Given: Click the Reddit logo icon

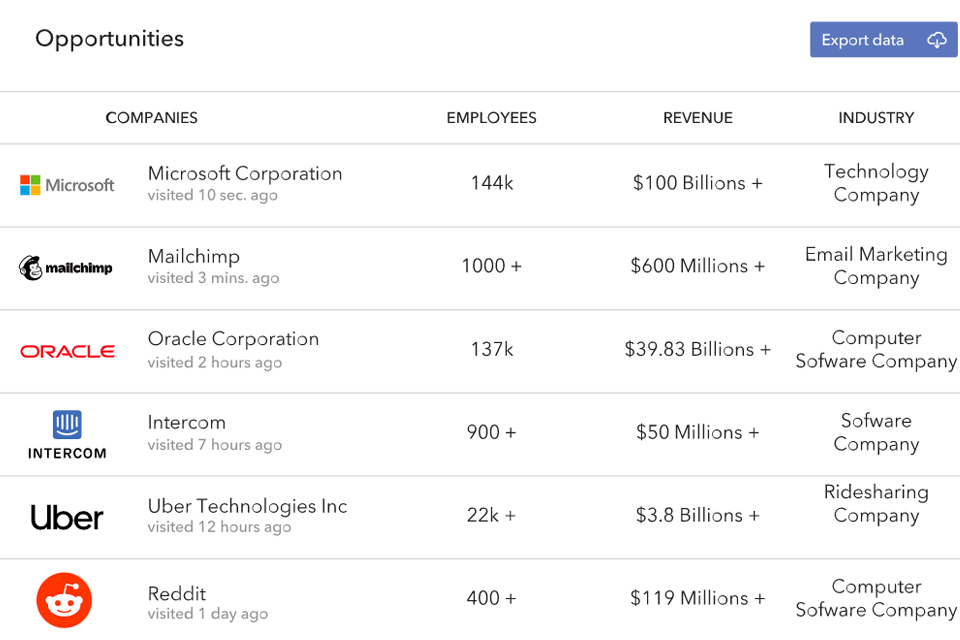Looking at the screenshot, I should pyautogui.click(x=64, y=600).
